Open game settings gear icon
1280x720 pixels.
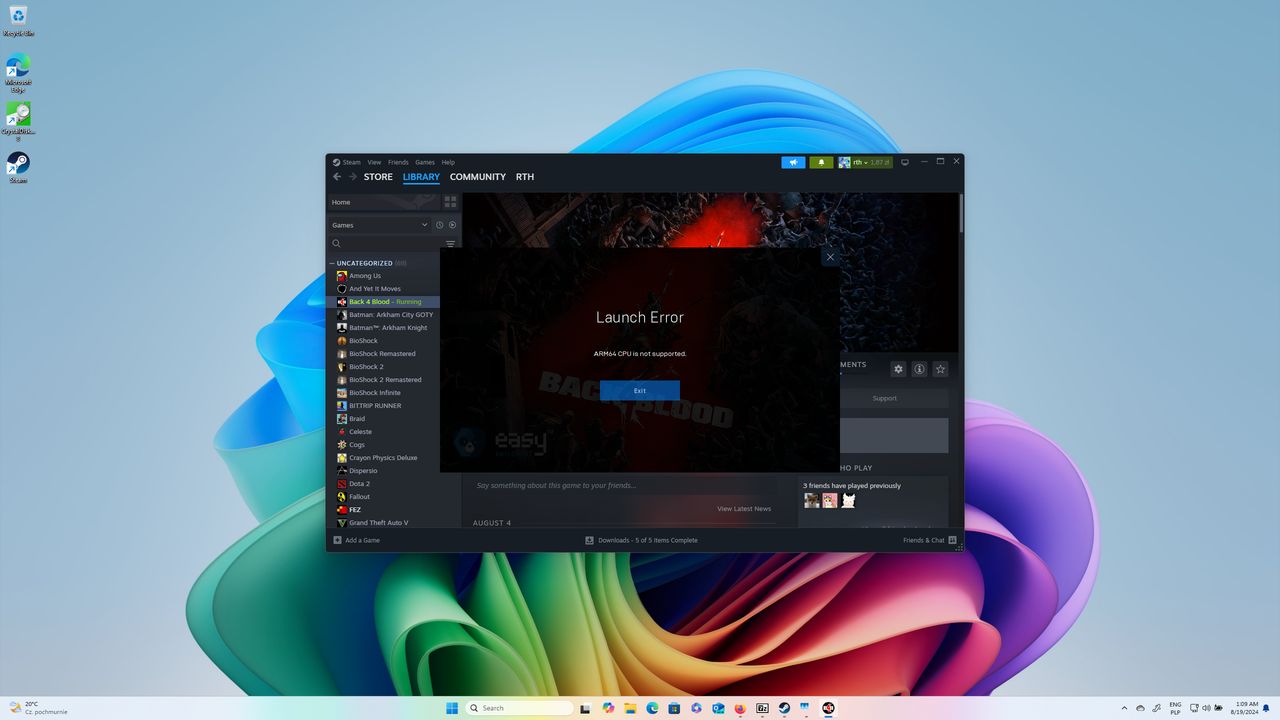898,369
